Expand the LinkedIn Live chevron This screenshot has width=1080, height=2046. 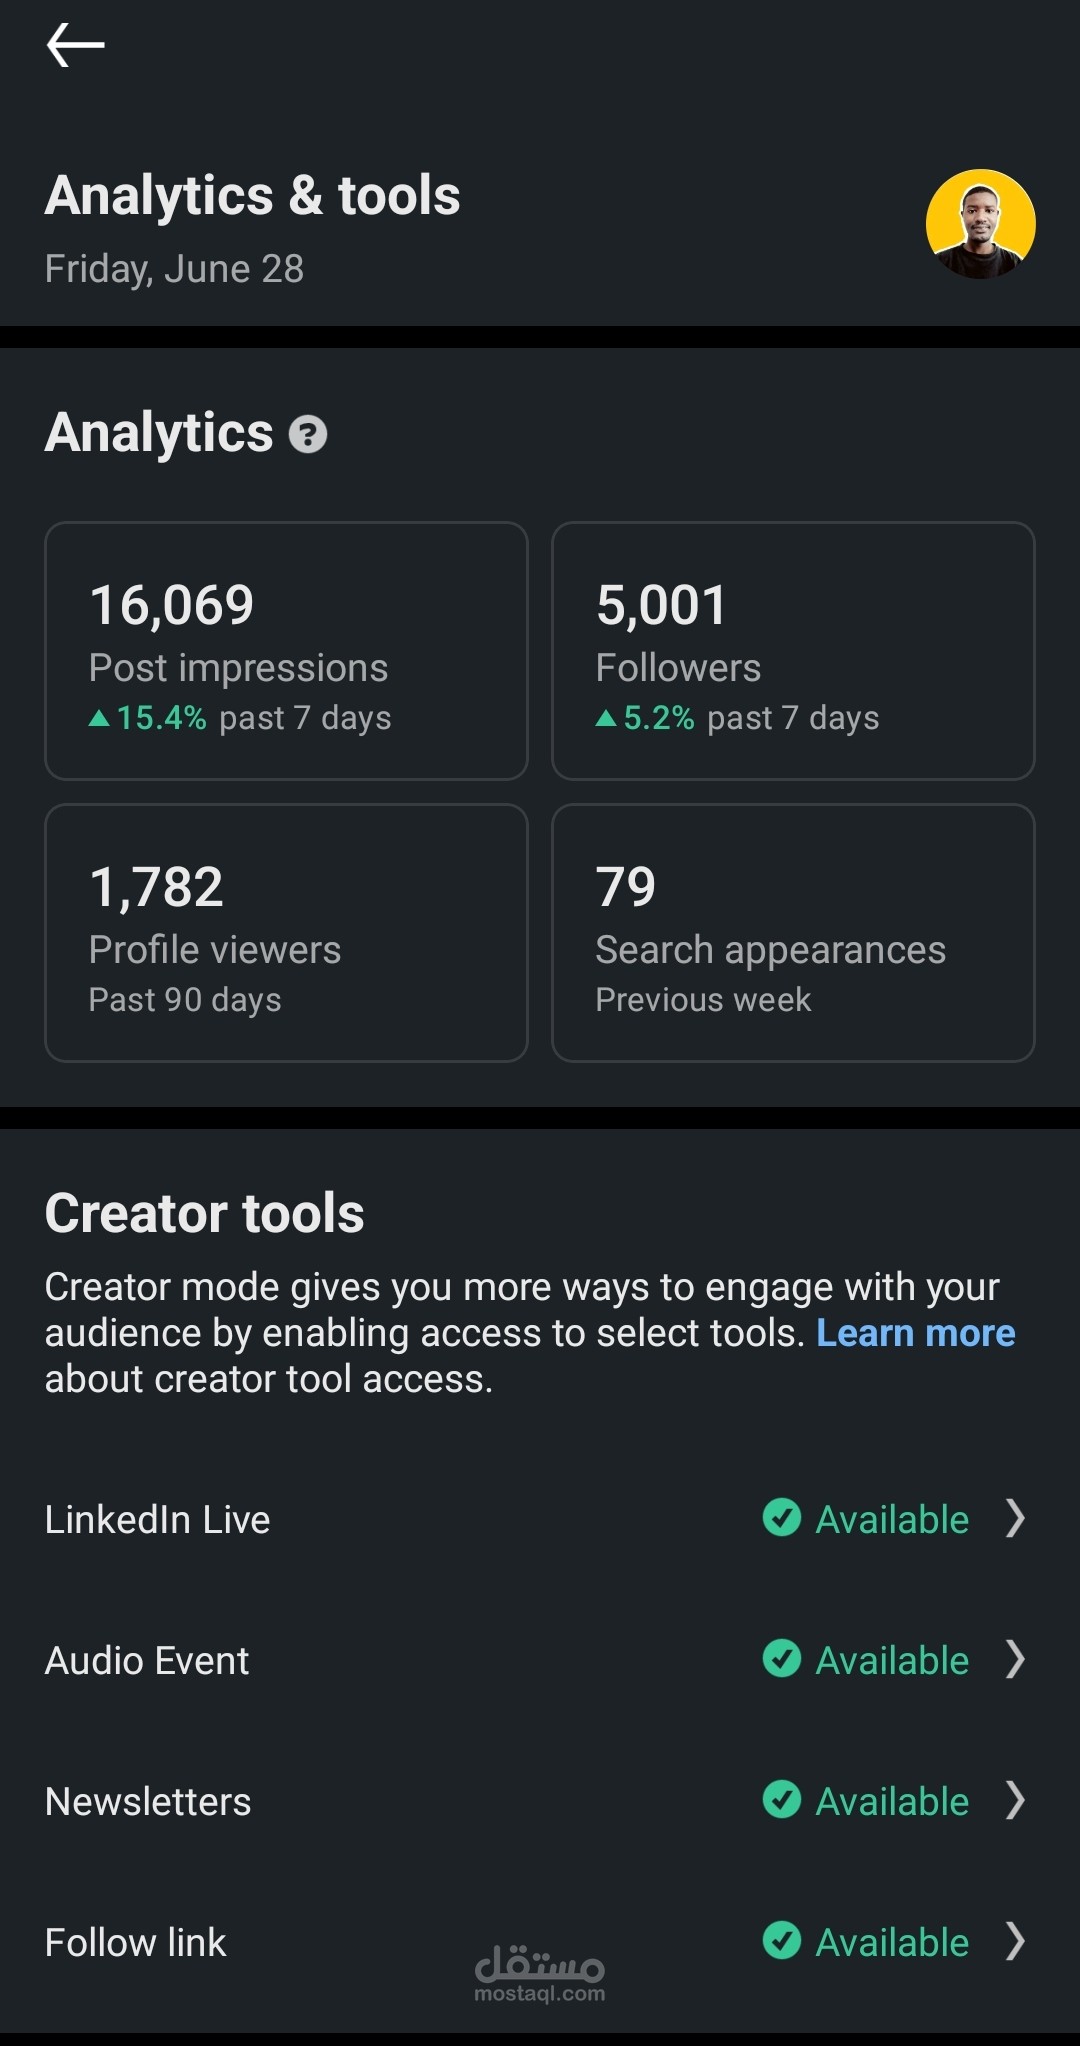click(1015, 1518)
